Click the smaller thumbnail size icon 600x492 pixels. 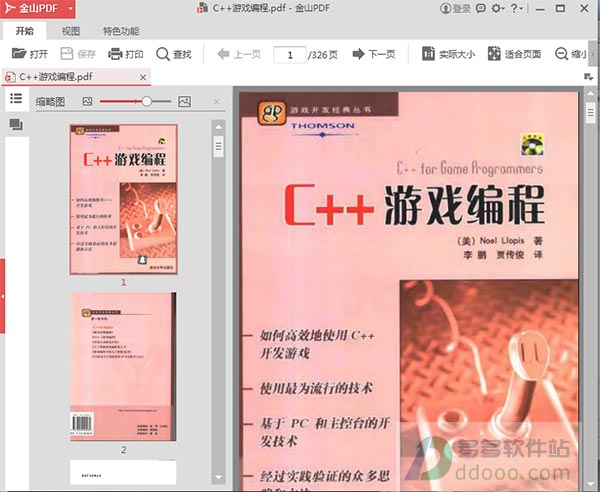point(87,101)
